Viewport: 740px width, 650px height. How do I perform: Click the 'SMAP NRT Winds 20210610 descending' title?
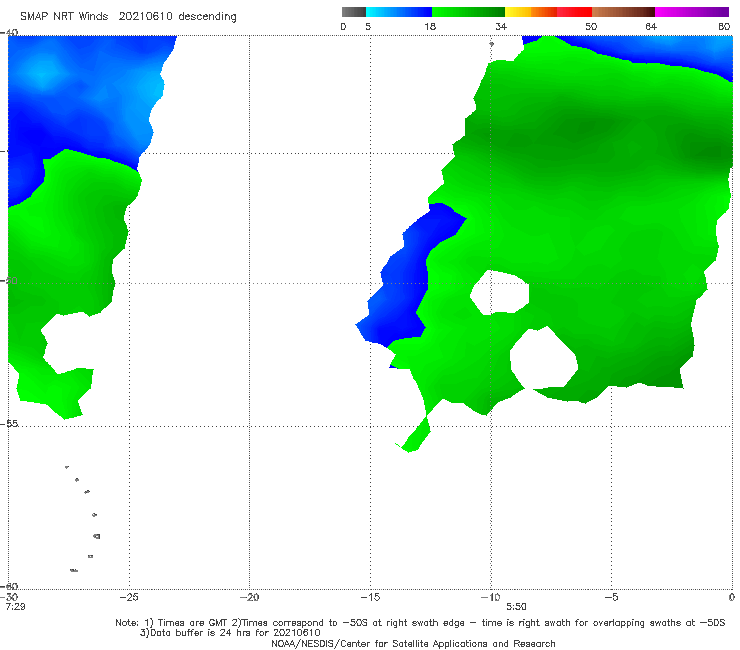point(128,17)
